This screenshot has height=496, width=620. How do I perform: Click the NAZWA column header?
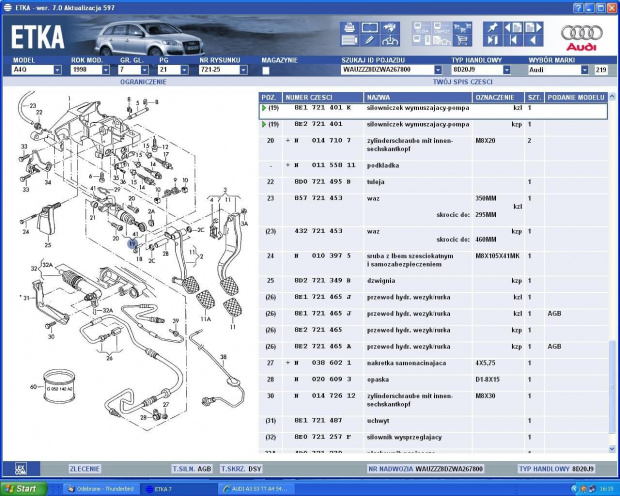pos(418,97)
